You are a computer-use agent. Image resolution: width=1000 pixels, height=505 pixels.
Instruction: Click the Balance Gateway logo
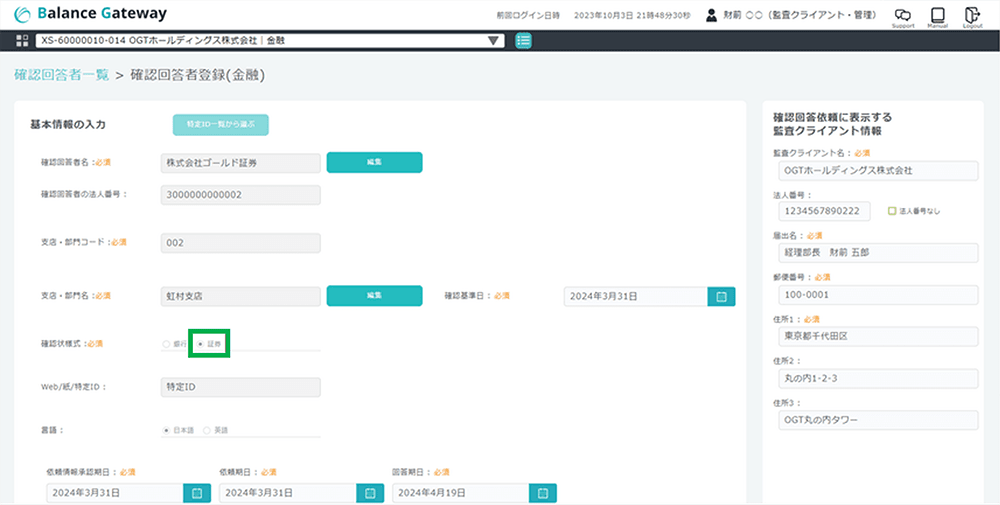(x=91, y=14)
